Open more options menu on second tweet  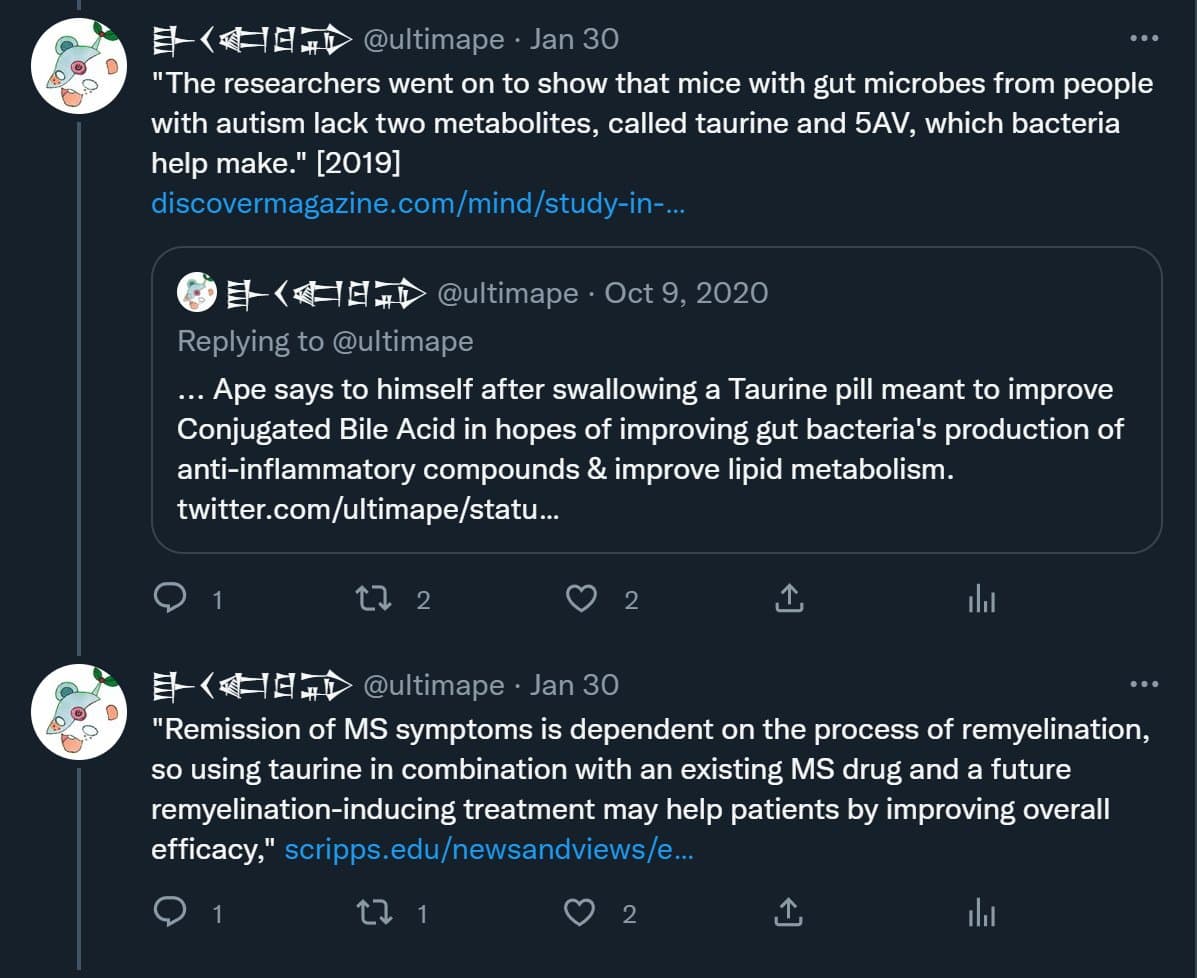(x=1143, y=685)
